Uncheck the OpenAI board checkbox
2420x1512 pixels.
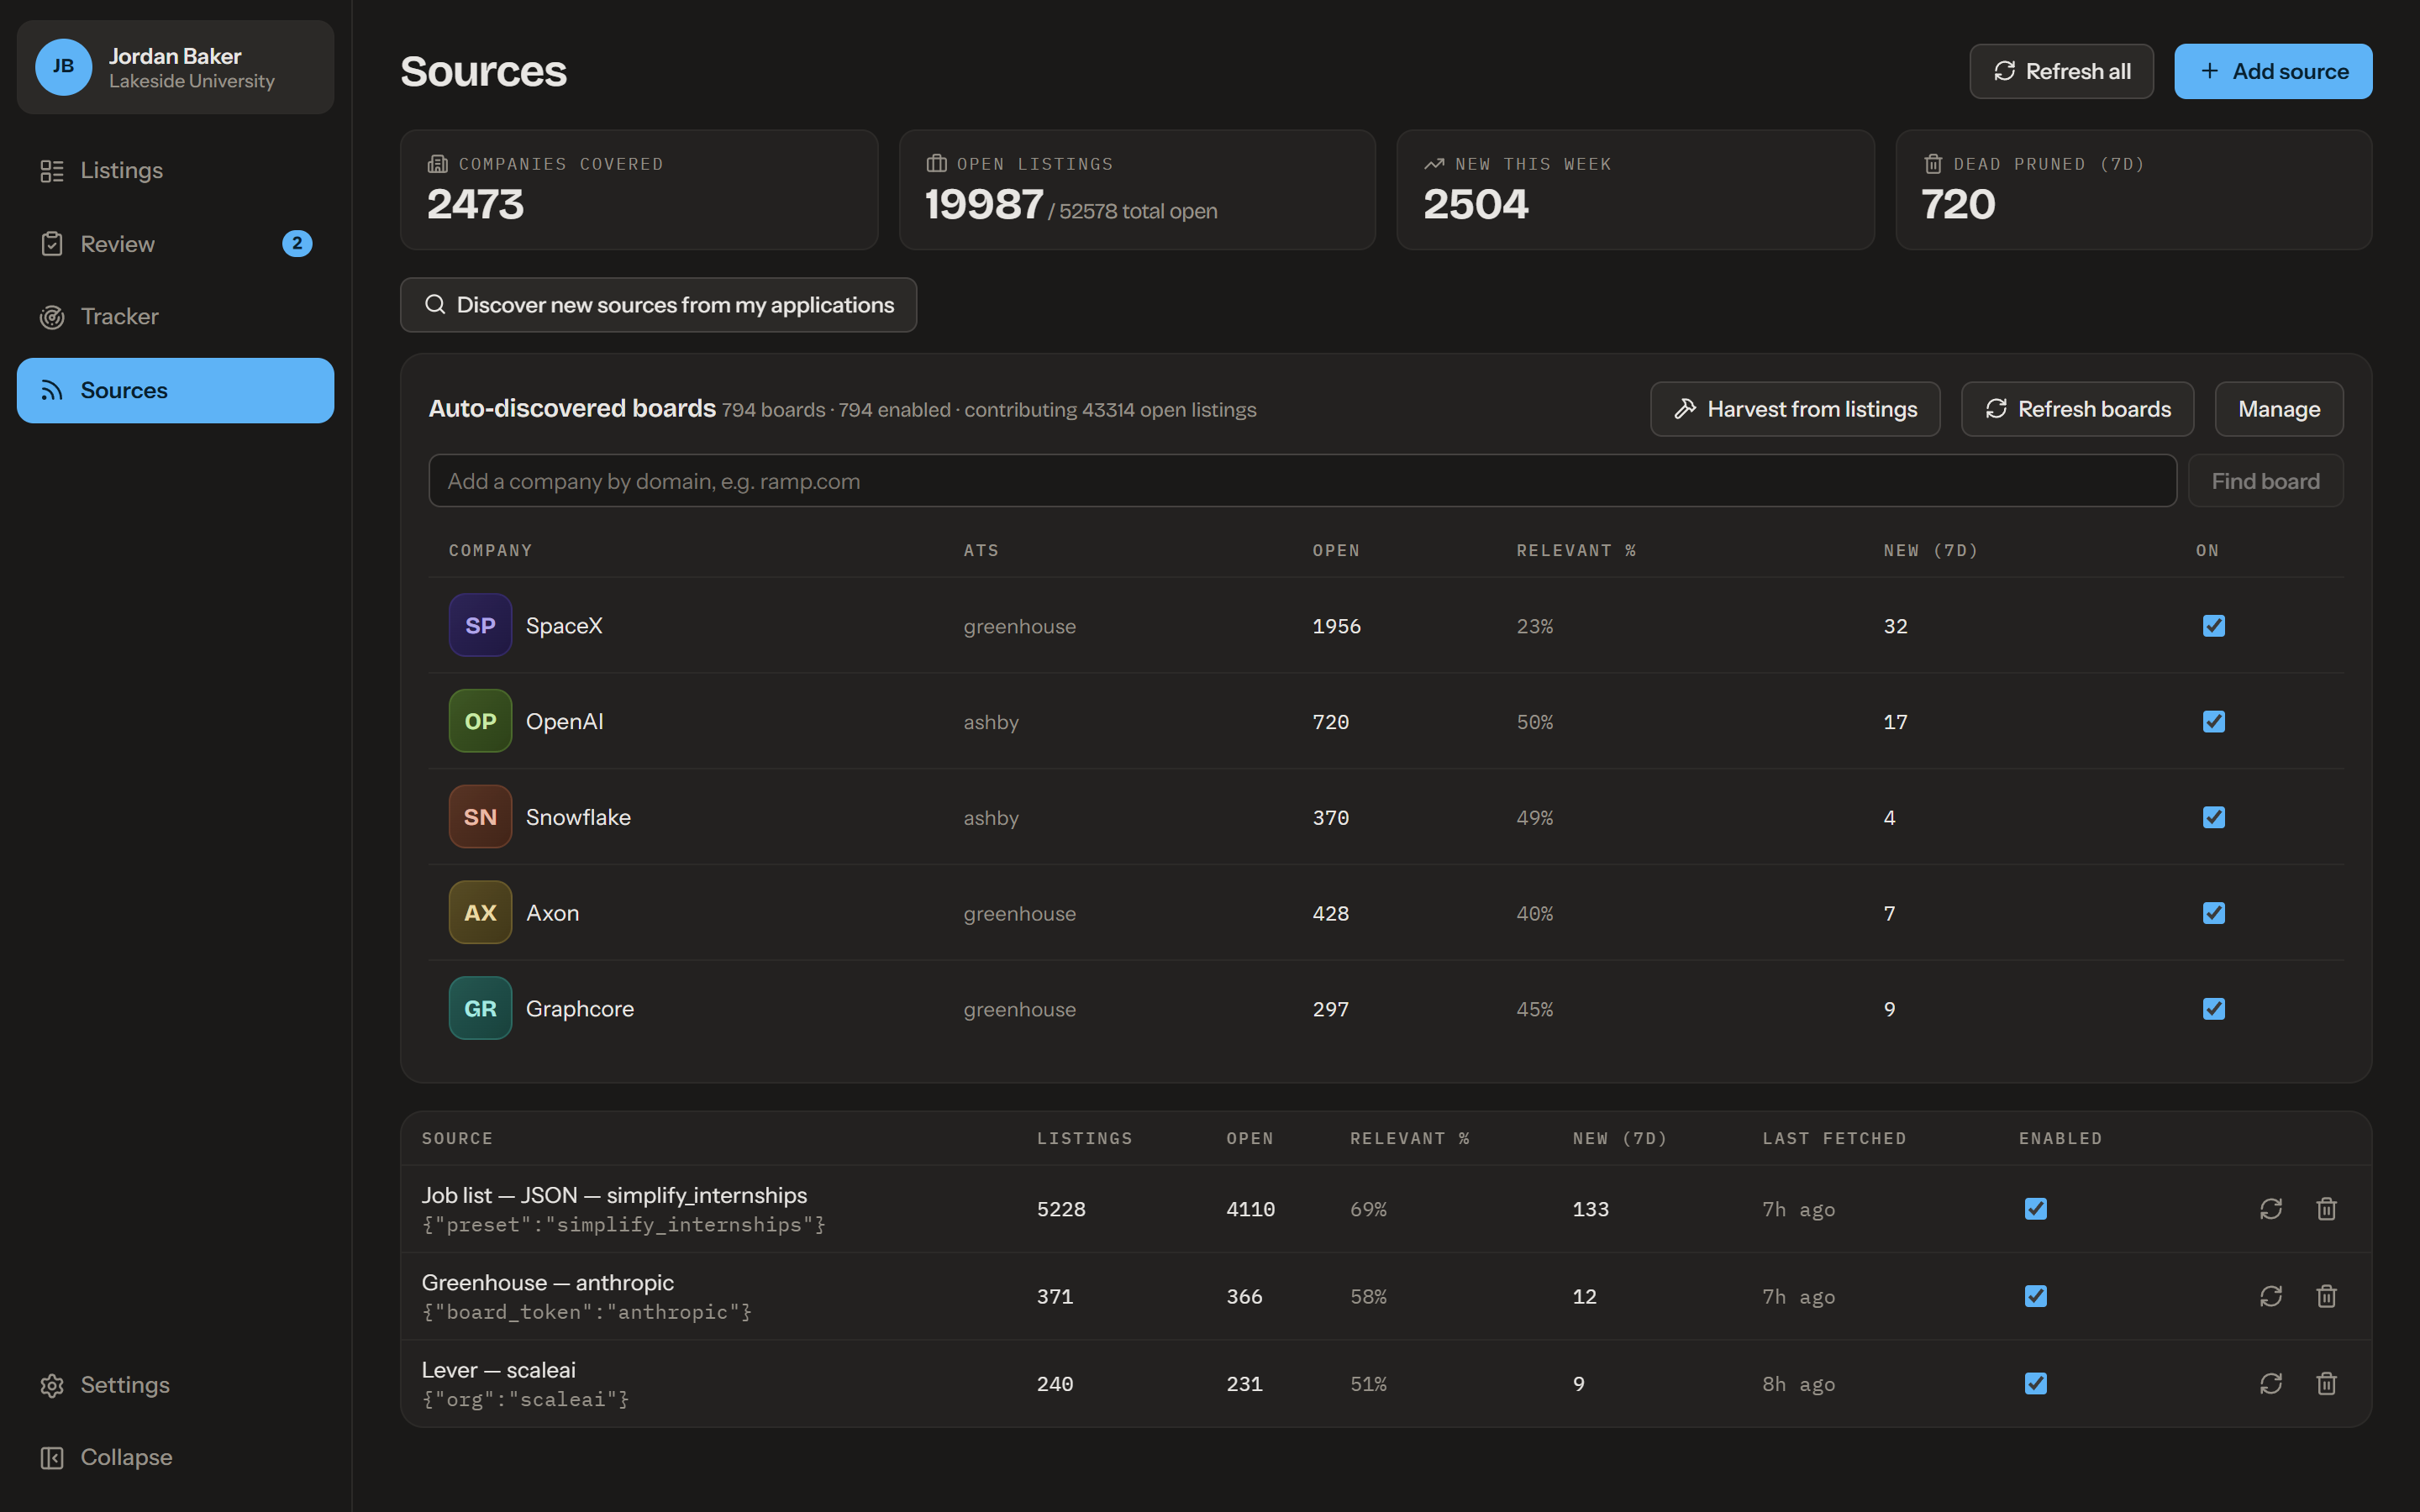(2213, 722)
